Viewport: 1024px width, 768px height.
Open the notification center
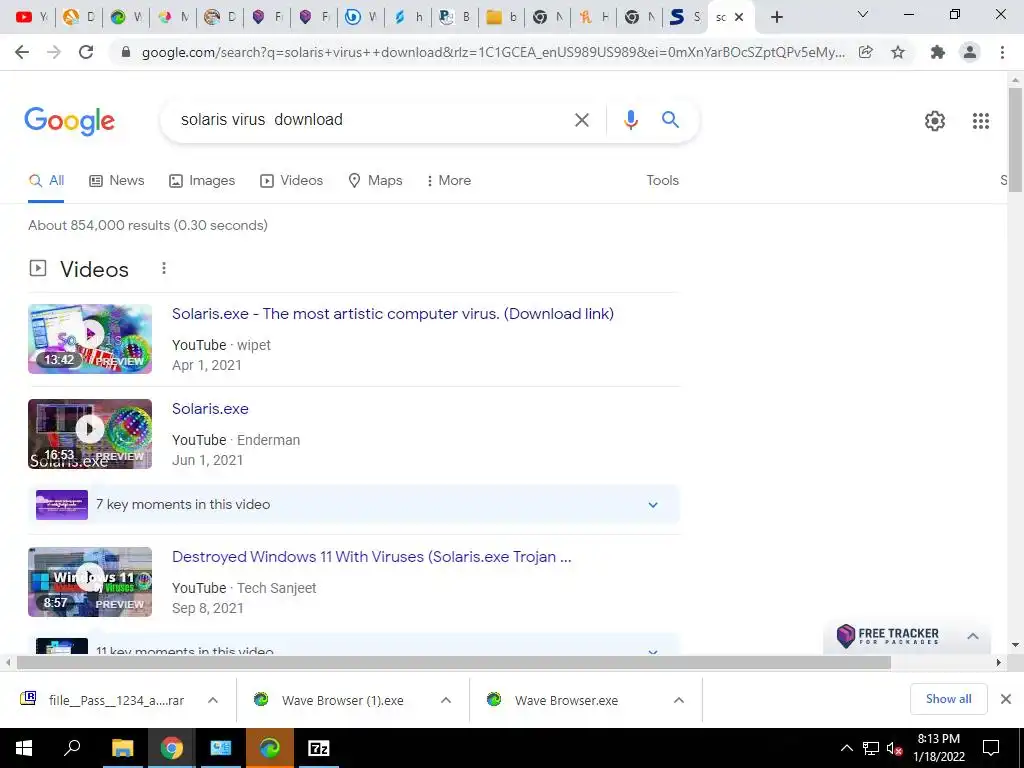click(x=991, y=748)
